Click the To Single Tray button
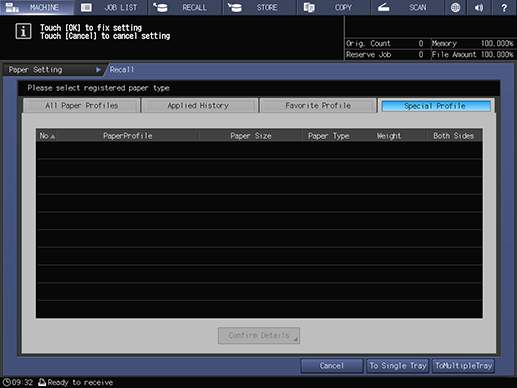517x388 pixels. (398, 366)
